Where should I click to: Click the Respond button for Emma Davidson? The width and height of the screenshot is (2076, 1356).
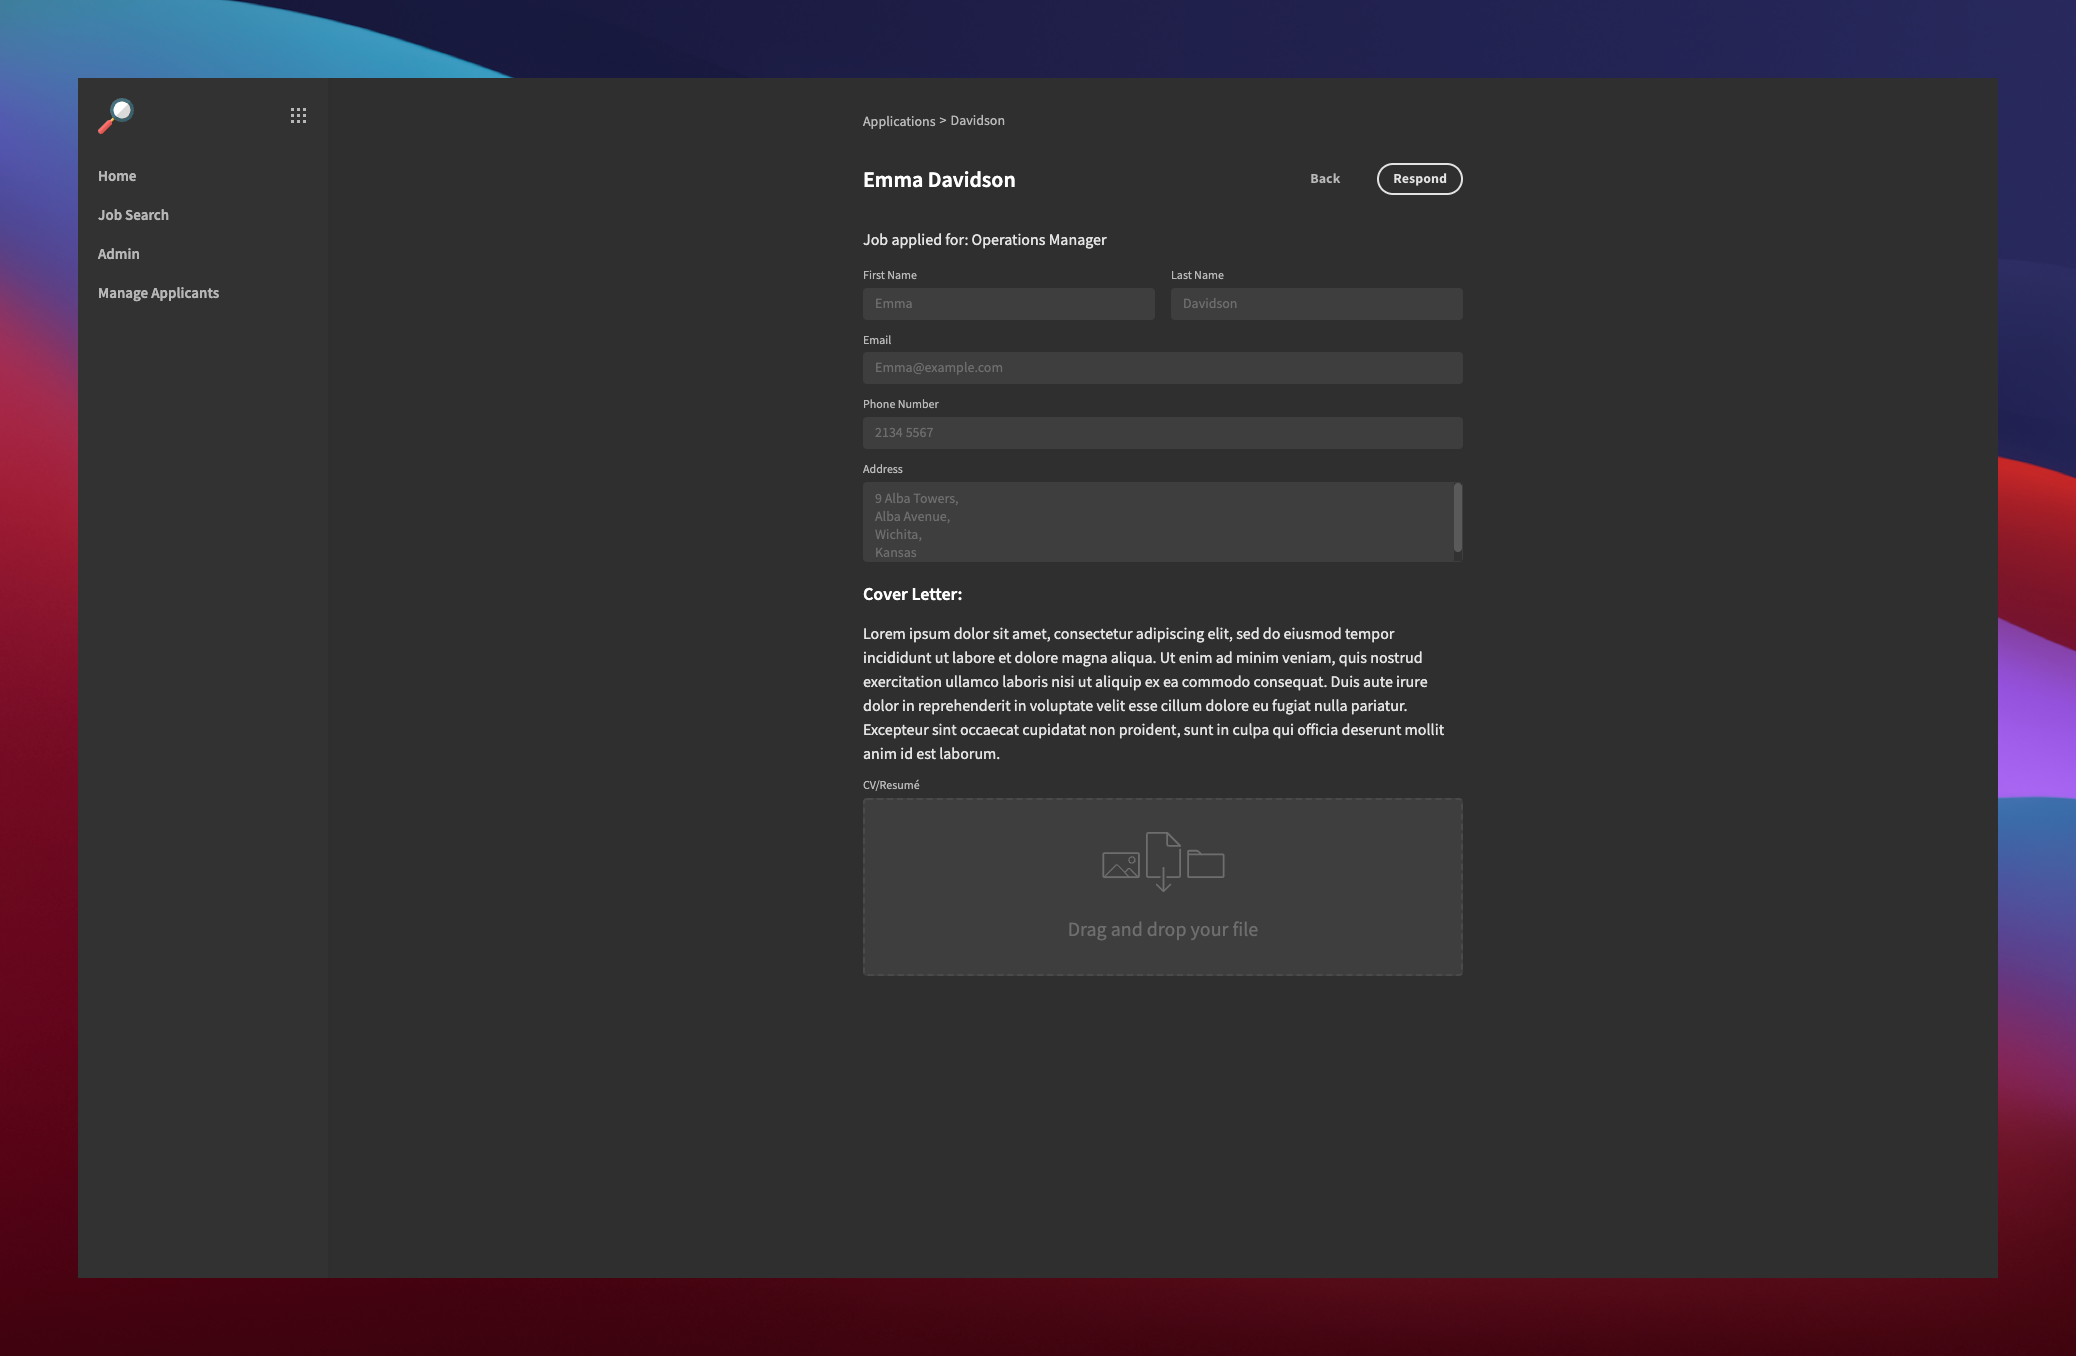coord(1419,177)
